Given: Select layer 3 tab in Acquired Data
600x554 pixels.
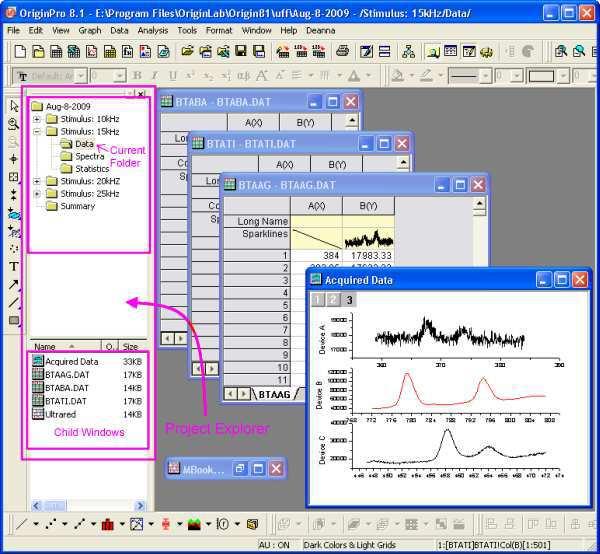Looking at the screenshot, I should 349,300.
